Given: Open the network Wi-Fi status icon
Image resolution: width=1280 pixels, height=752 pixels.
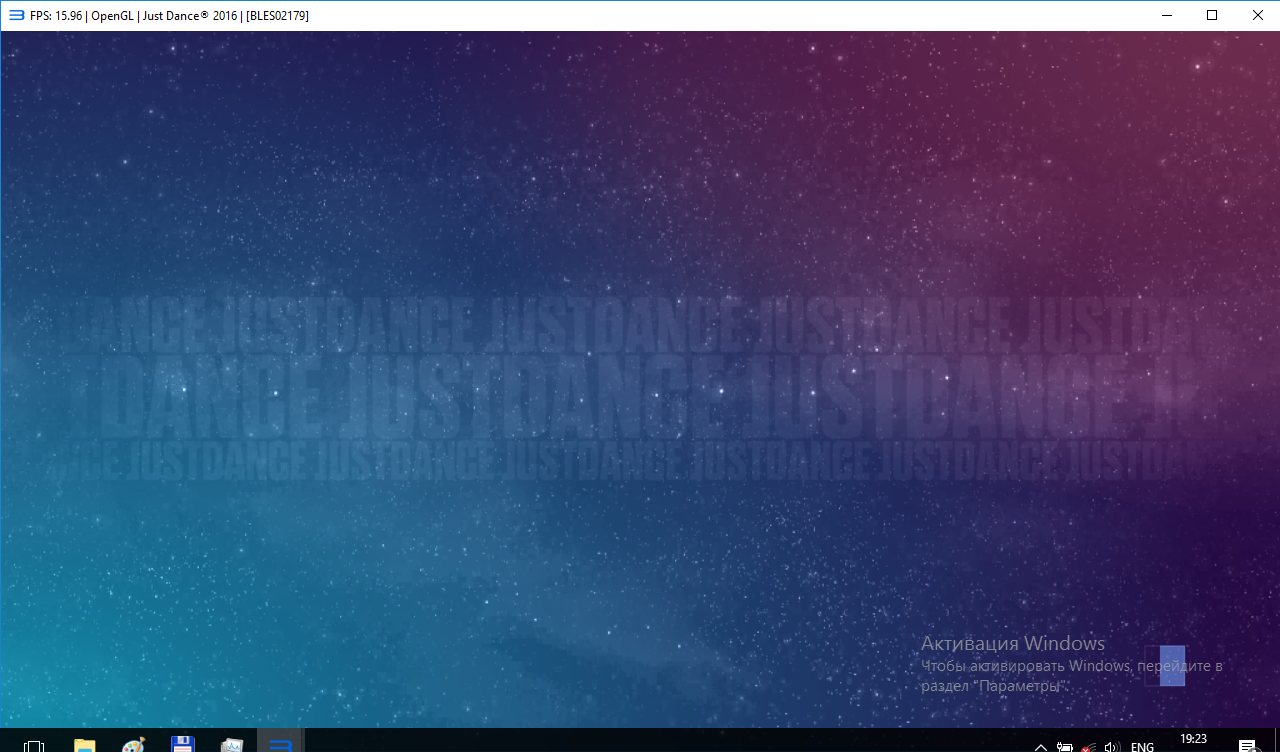Looking at the screenshot, I should [x=1088, y=746].
